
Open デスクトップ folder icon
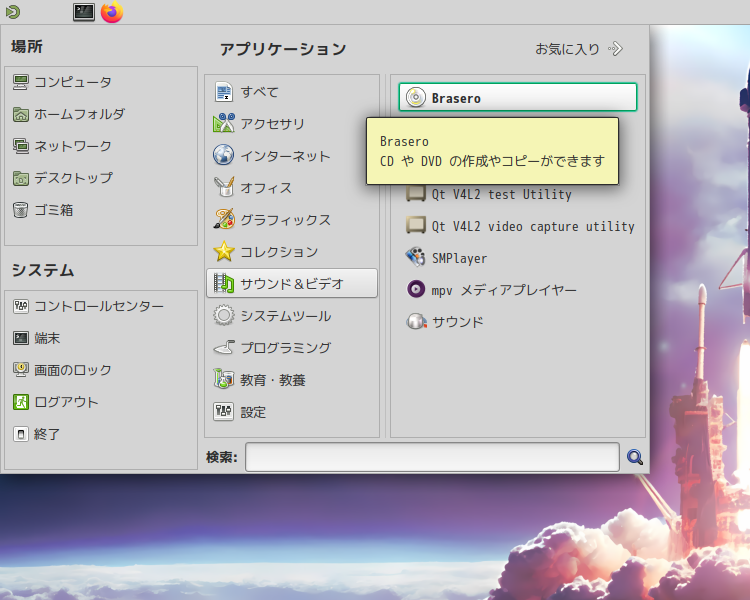pyautogui.click(x=21, y=178)
